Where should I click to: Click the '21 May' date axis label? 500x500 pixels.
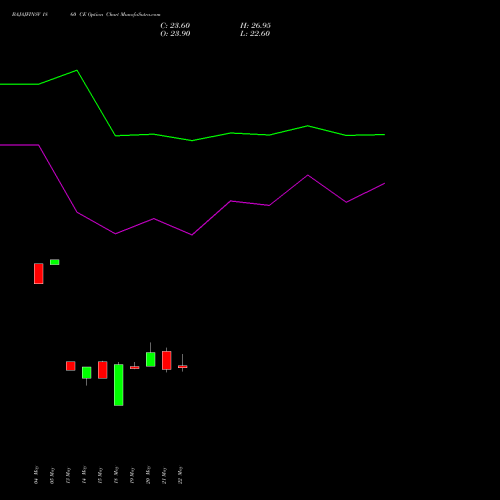click(x=164, y=475)
